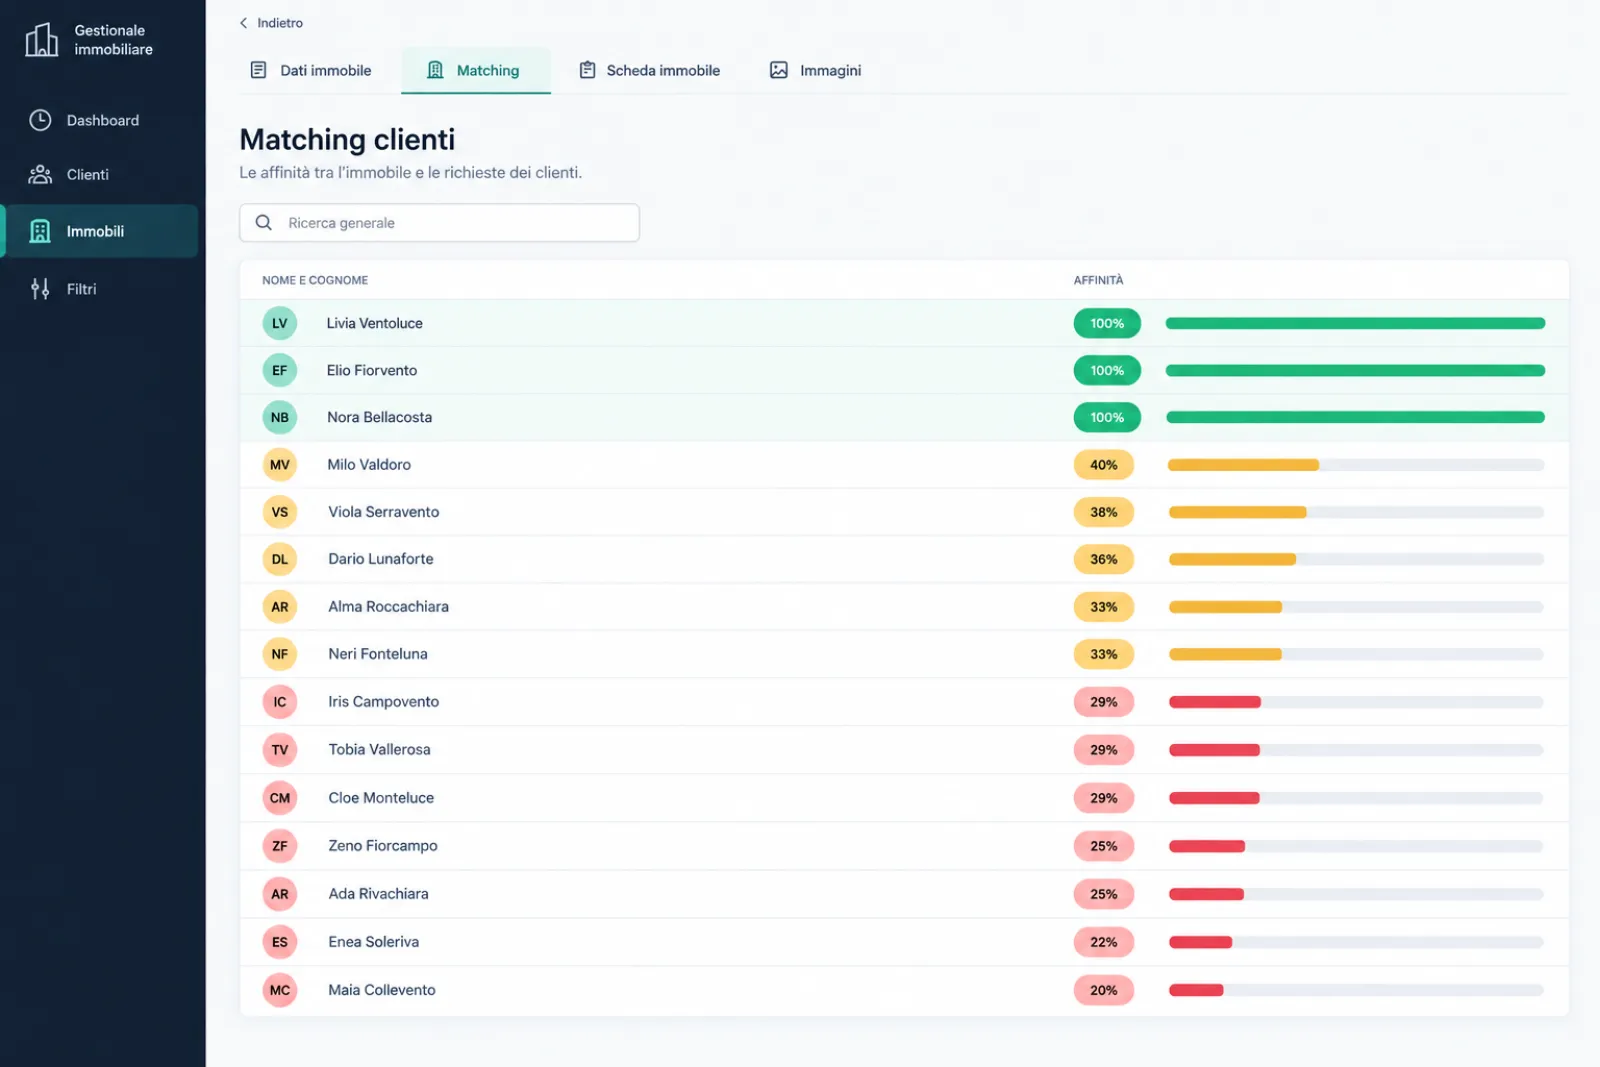This screenshot has width=1600, height=1067.
Task: Click the Nome e Cognome column header
Action: (x=315, y=280)
